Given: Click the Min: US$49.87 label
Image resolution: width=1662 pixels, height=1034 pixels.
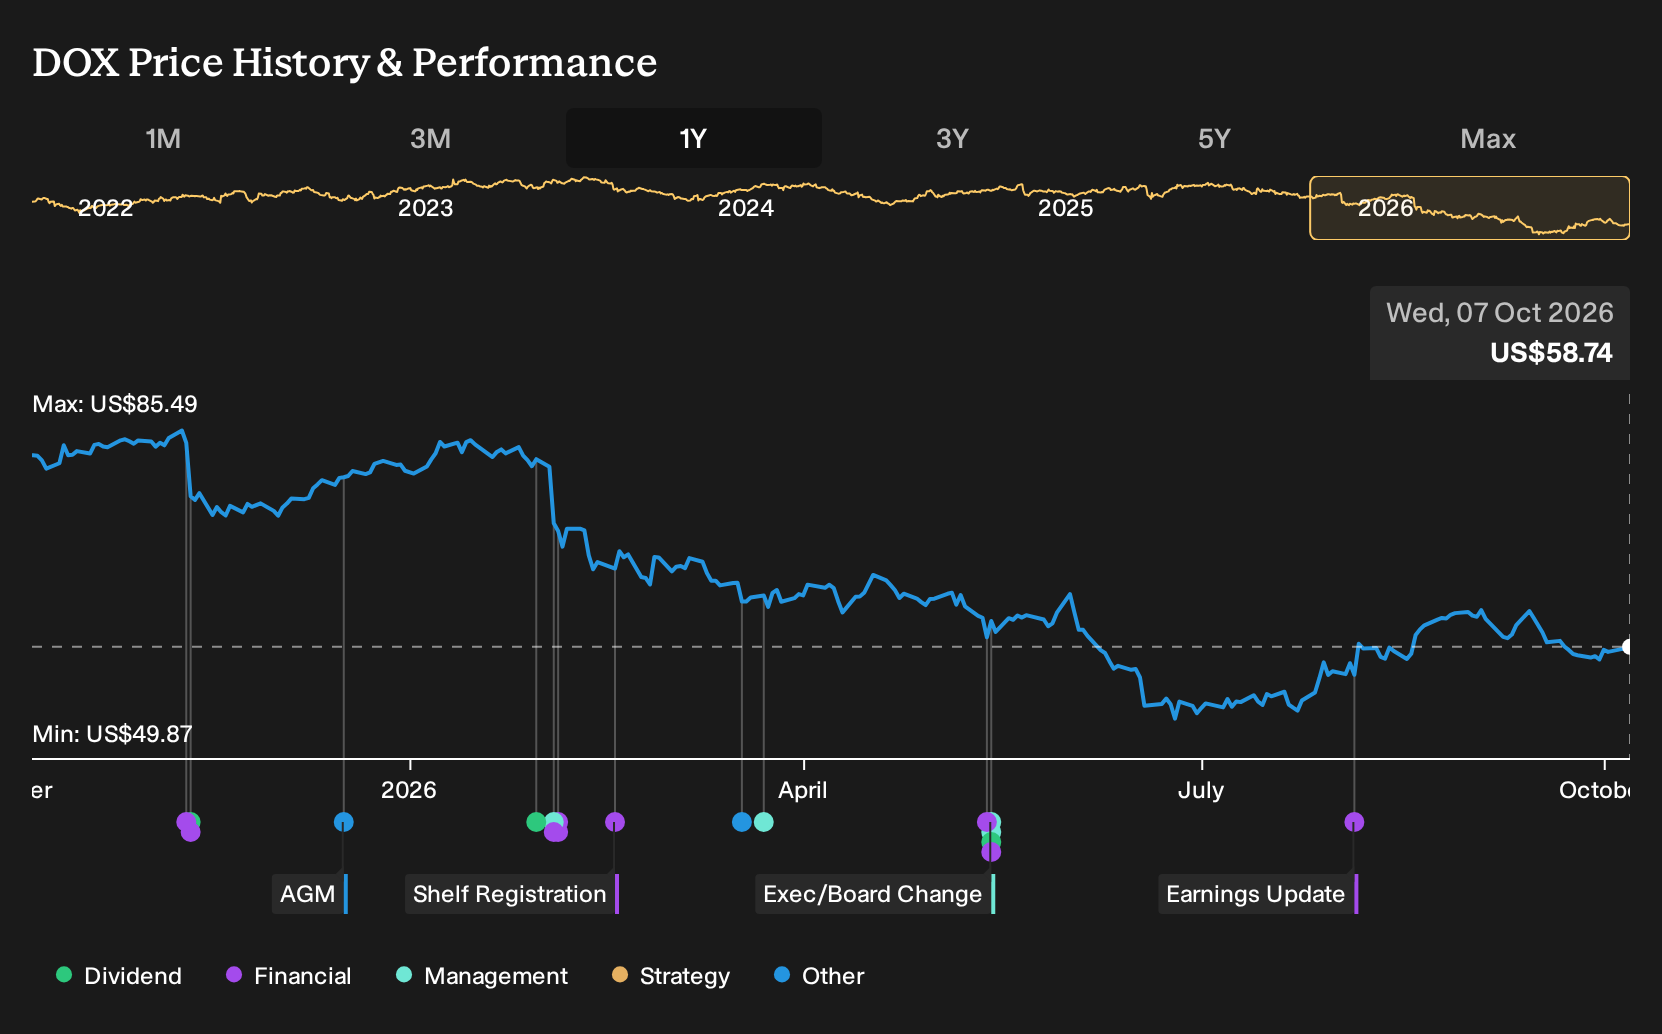Looking at the screenshot, I should click(112, 734).
